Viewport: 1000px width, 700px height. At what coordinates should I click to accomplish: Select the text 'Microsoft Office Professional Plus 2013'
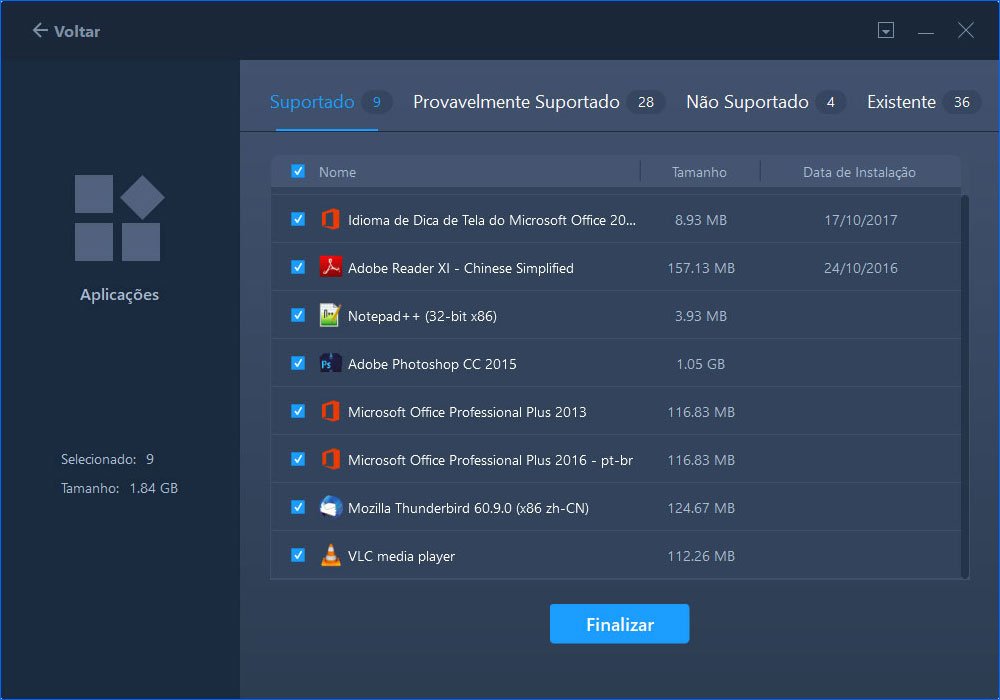point(467,412)
